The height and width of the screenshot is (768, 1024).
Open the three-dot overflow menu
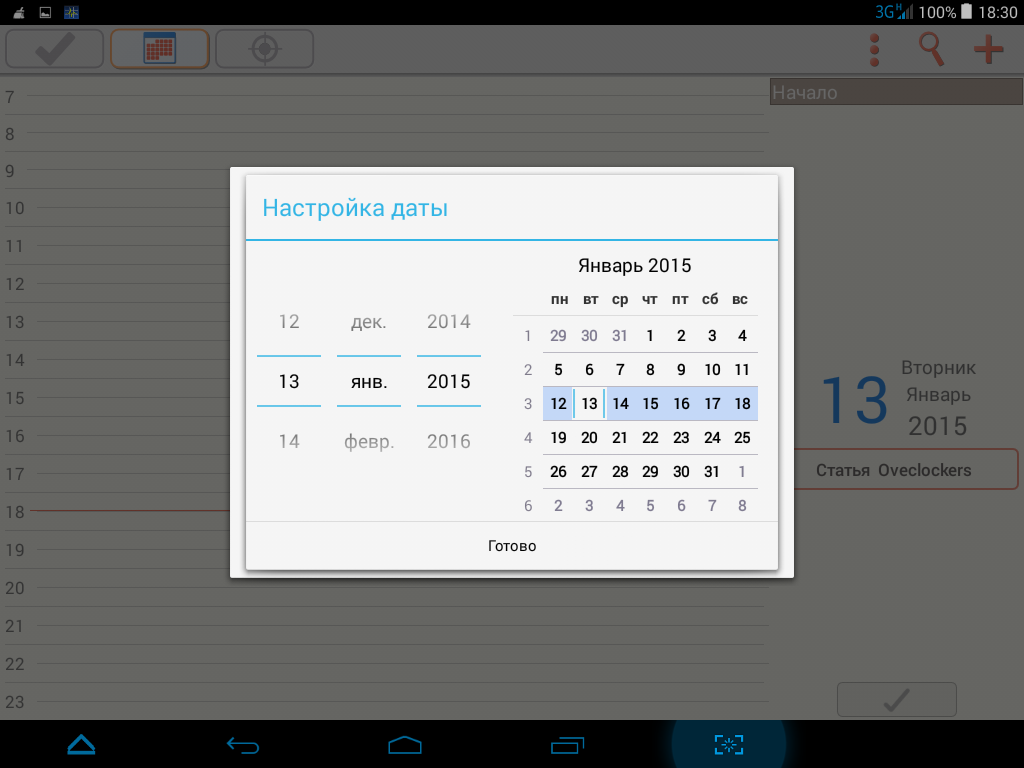(x=874, y=50)
